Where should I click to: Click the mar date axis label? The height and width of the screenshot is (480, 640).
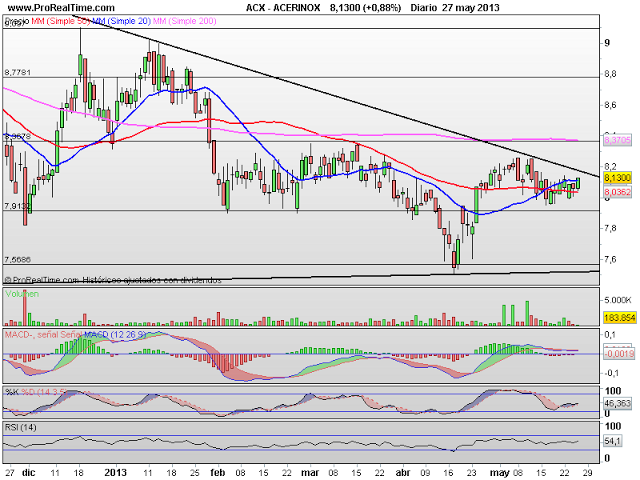pyautogui.click(x=310, y=473)
